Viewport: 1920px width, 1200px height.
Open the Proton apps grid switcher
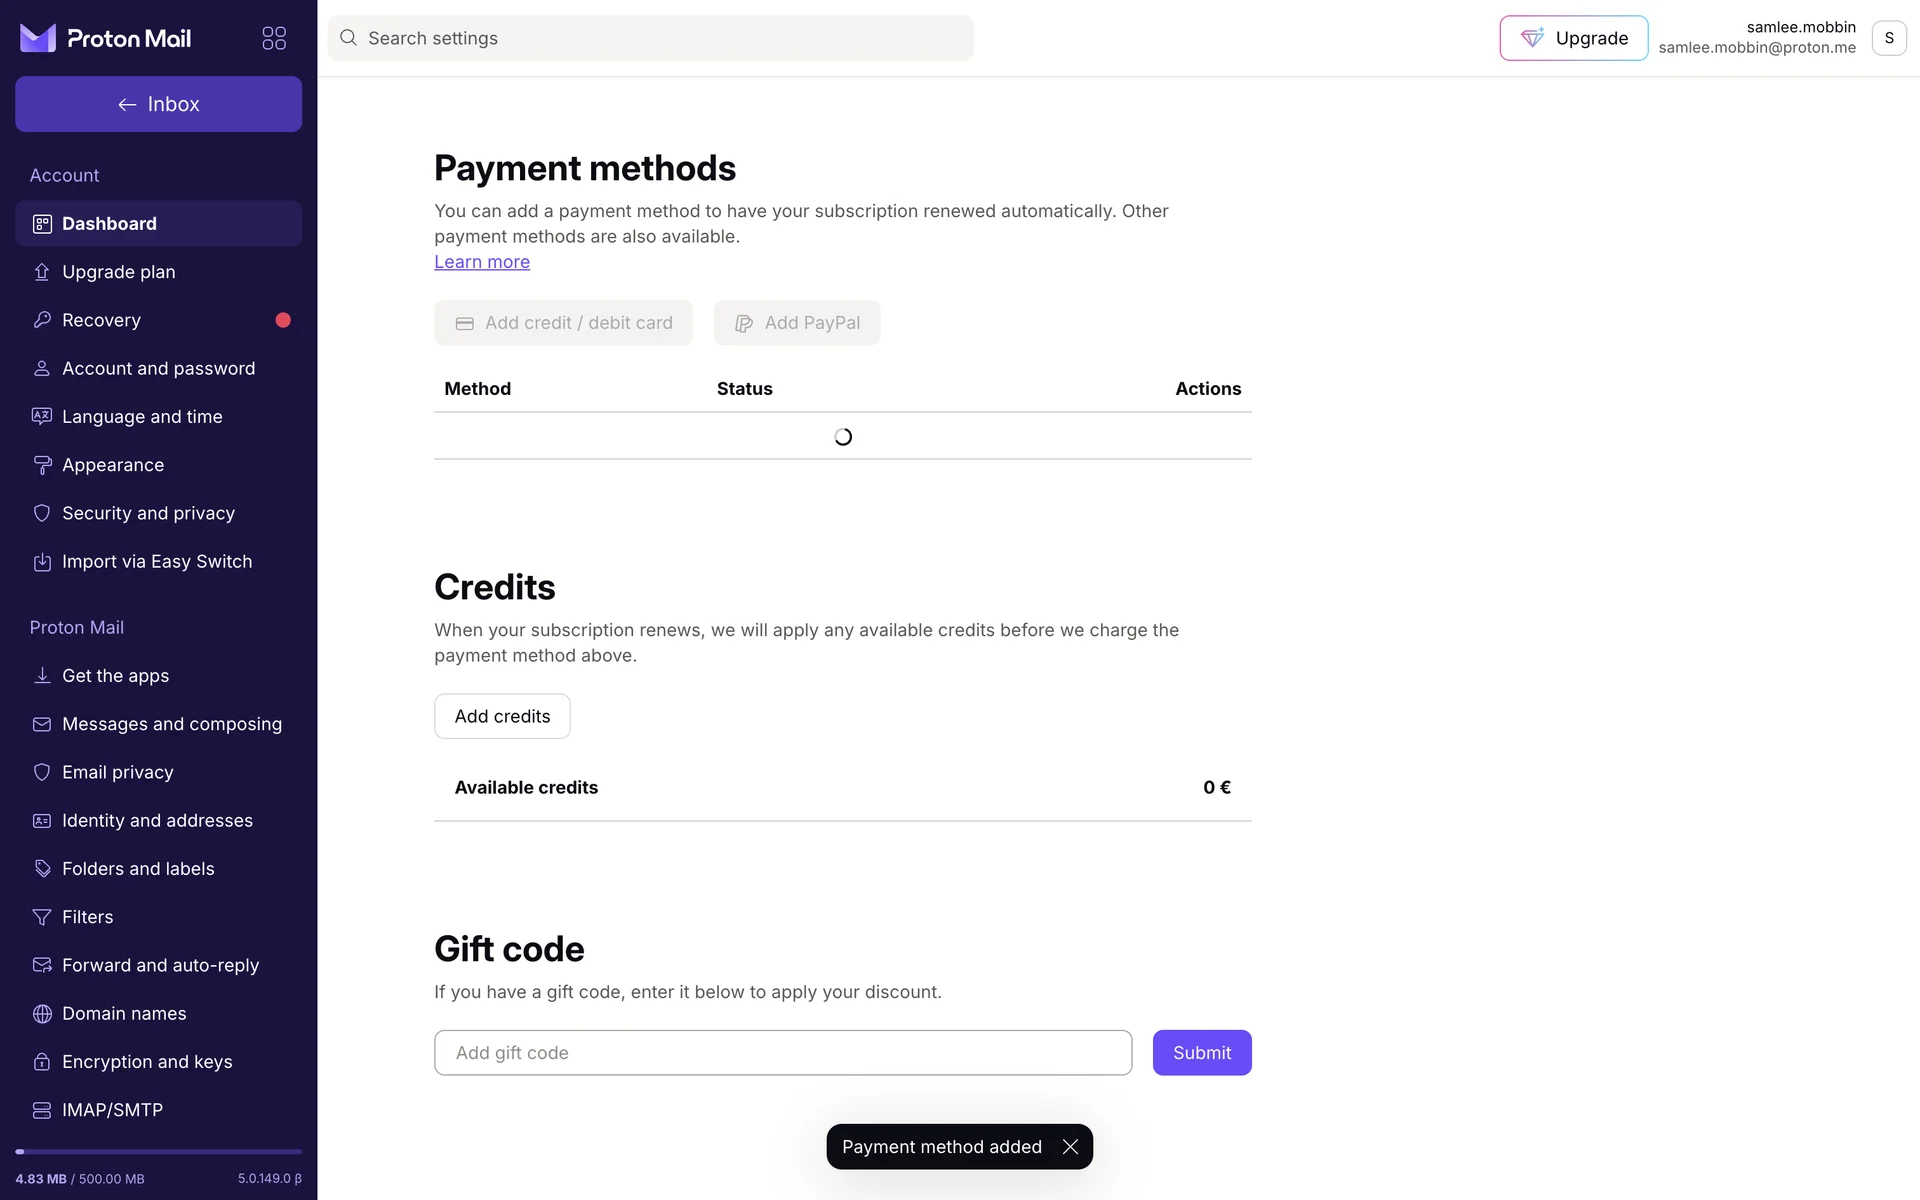[274, 38]
